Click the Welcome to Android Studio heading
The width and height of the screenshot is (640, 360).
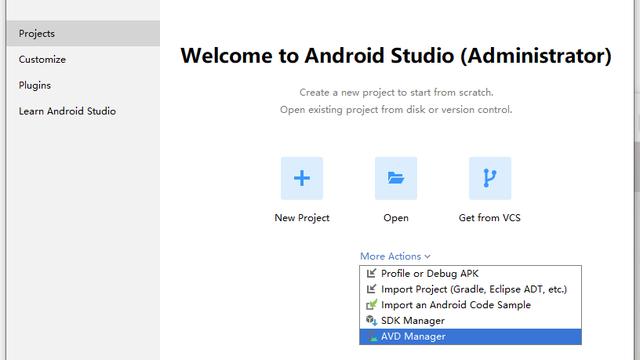pyautogui.click(x=396, y=56)
